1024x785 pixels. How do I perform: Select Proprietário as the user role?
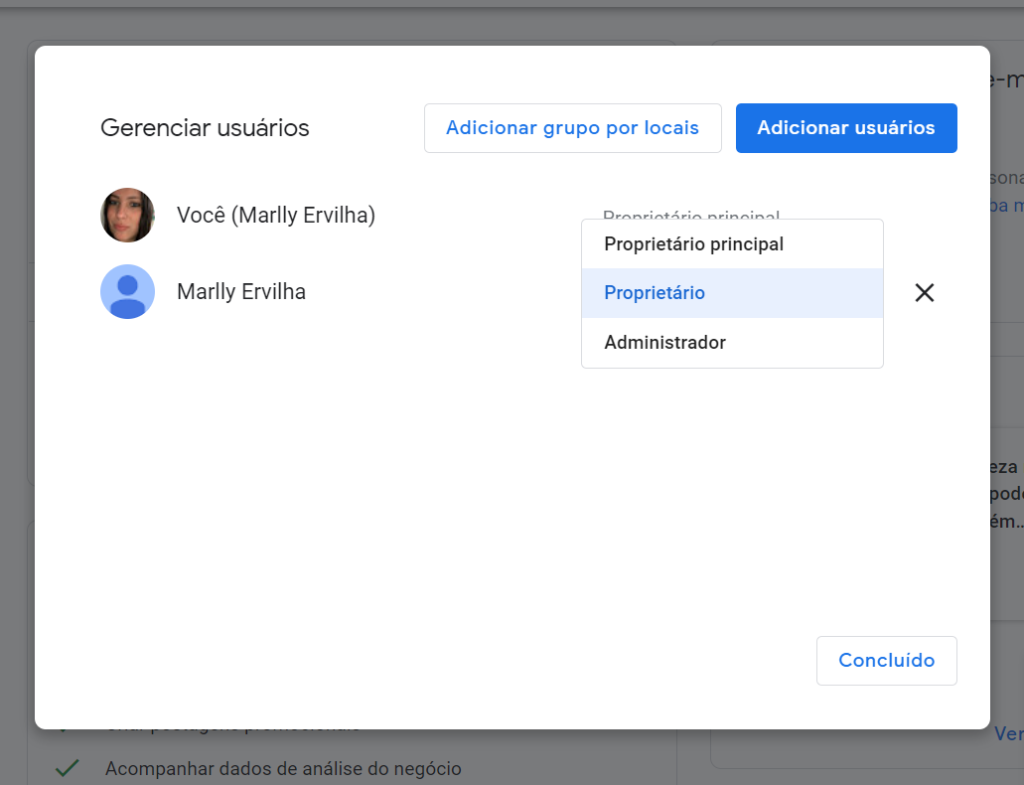click(x=655, y=292)
